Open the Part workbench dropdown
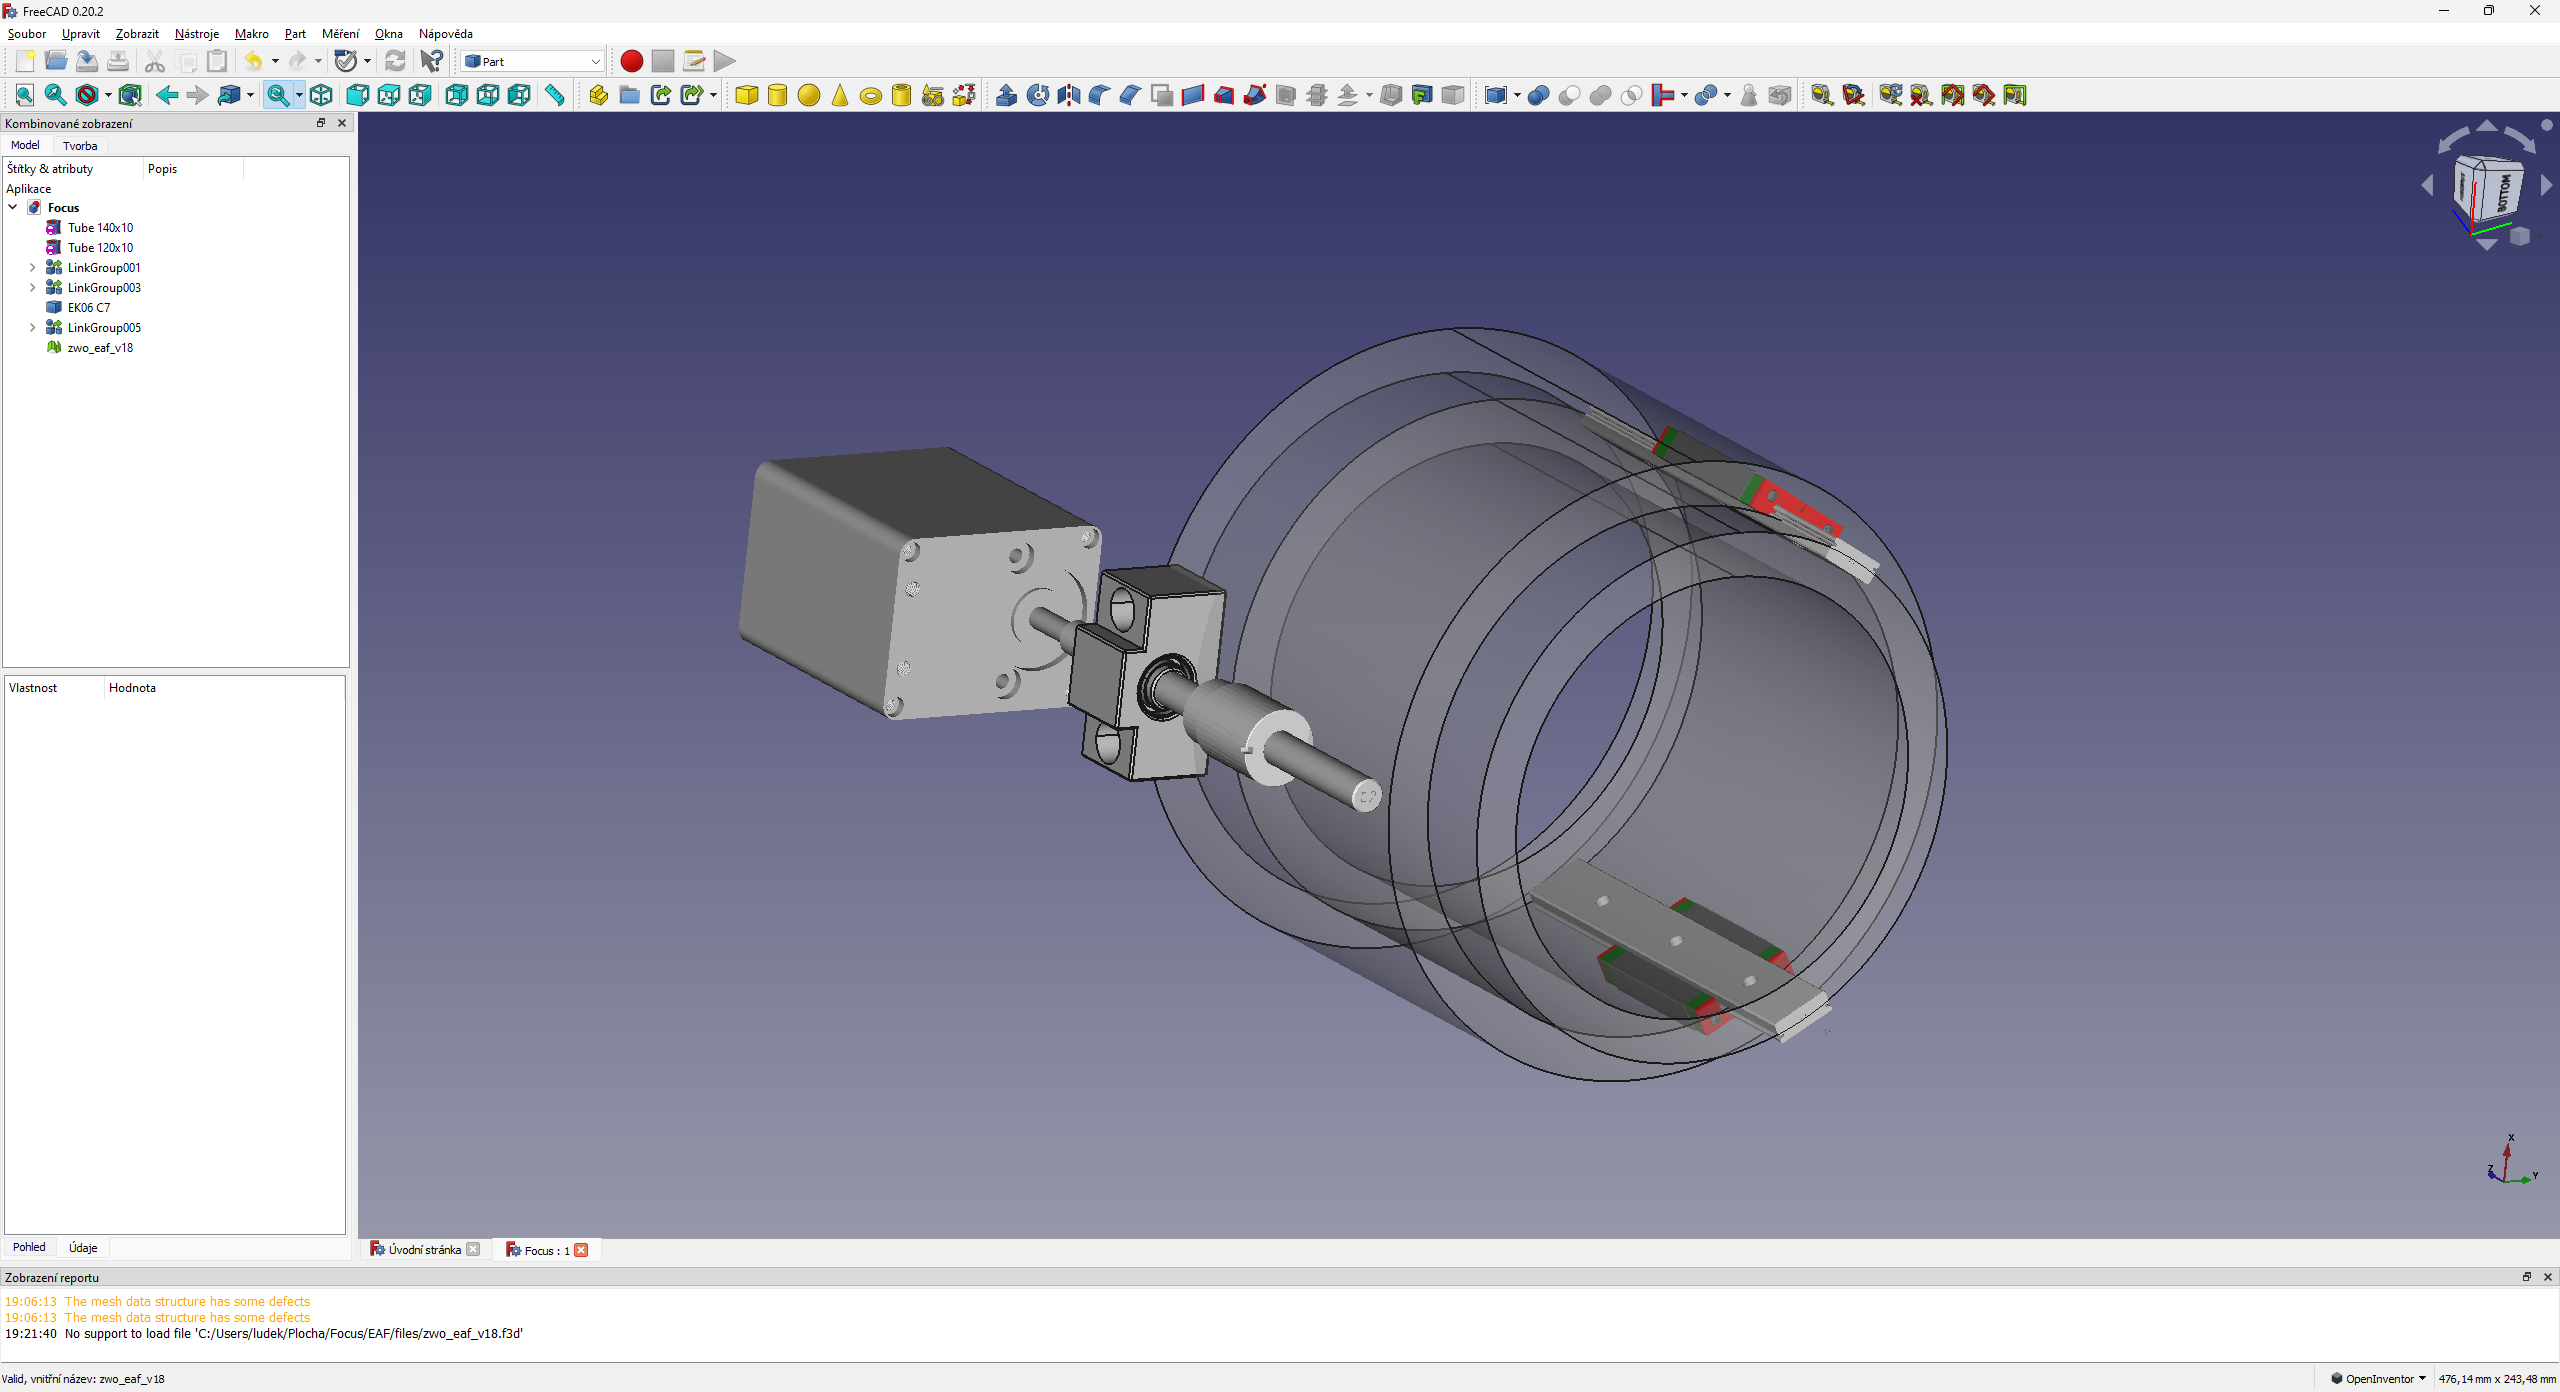Viewport: 2560px width, 1392px height. pos(533,61)
